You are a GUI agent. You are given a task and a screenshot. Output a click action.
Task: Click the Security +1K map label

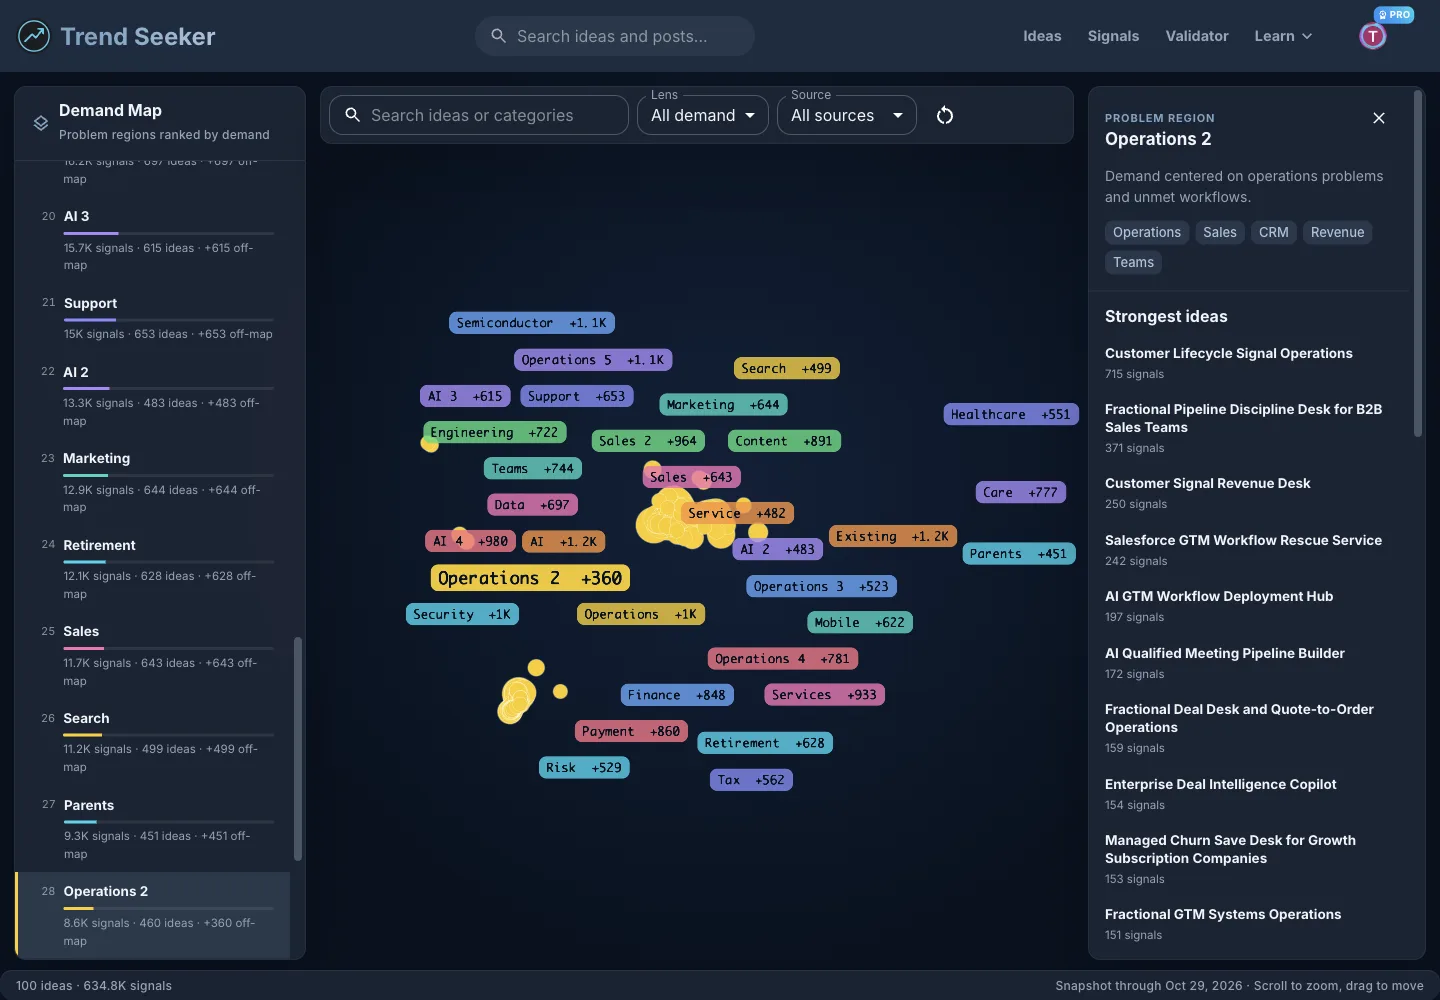pos(462,614)
